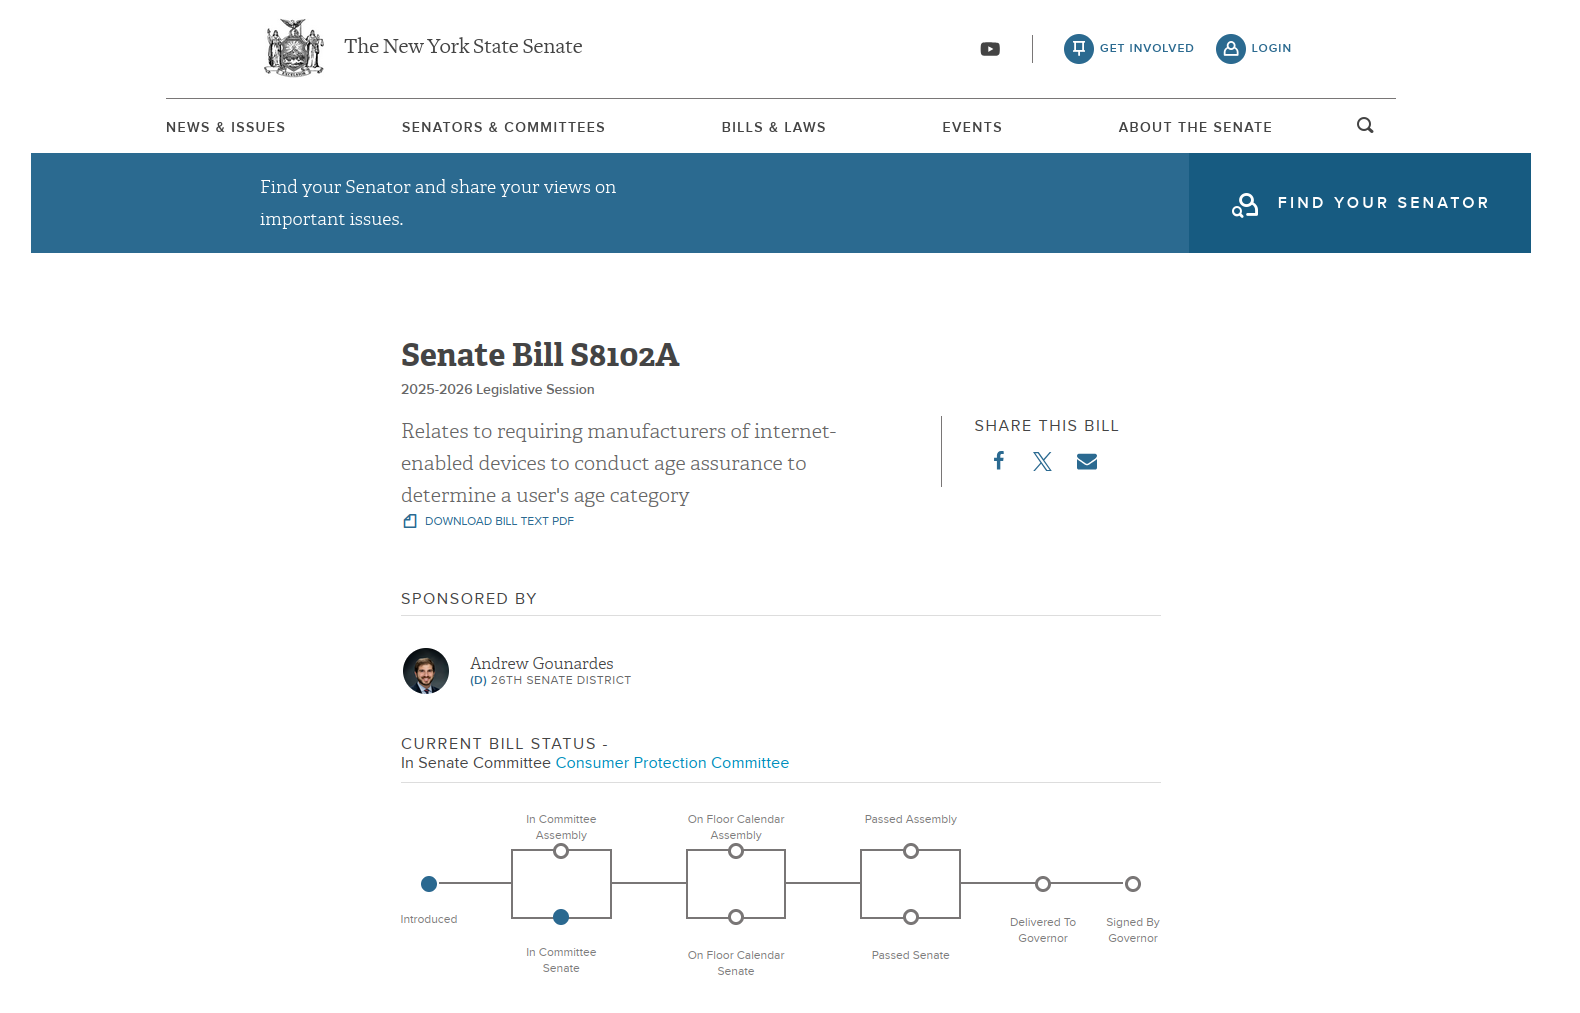Click the Passed Senate status marker
This screenshot has width=1580, height=1013.
pyautogui.click(x=911, y=917)
